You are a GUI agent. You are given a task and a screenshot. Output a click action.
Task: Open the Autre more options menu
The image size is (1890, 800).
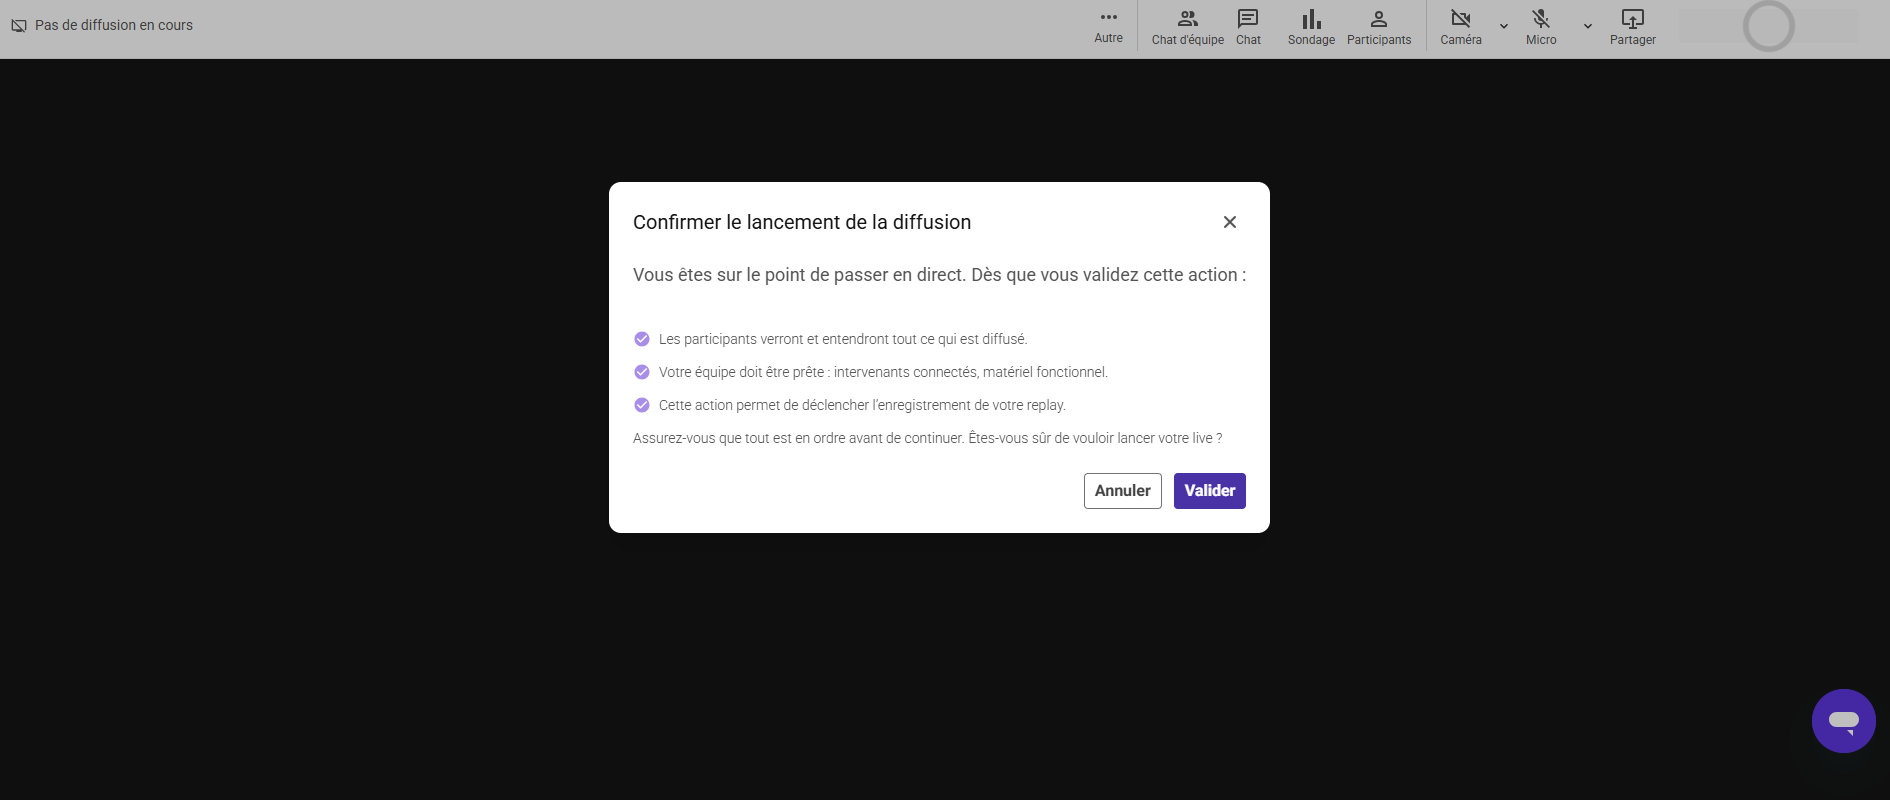click(x=1108, y=27)
